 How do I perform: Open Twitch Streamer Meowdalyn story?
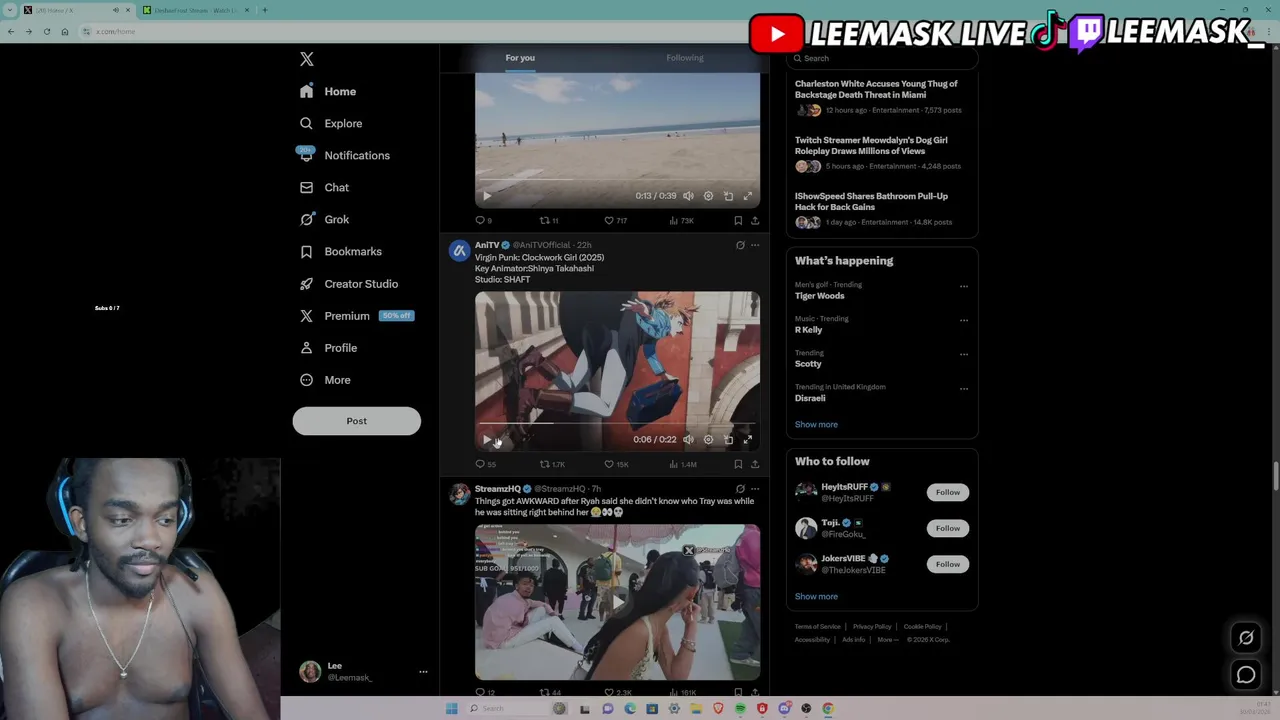pyautogui.click(x=881, y=155)
